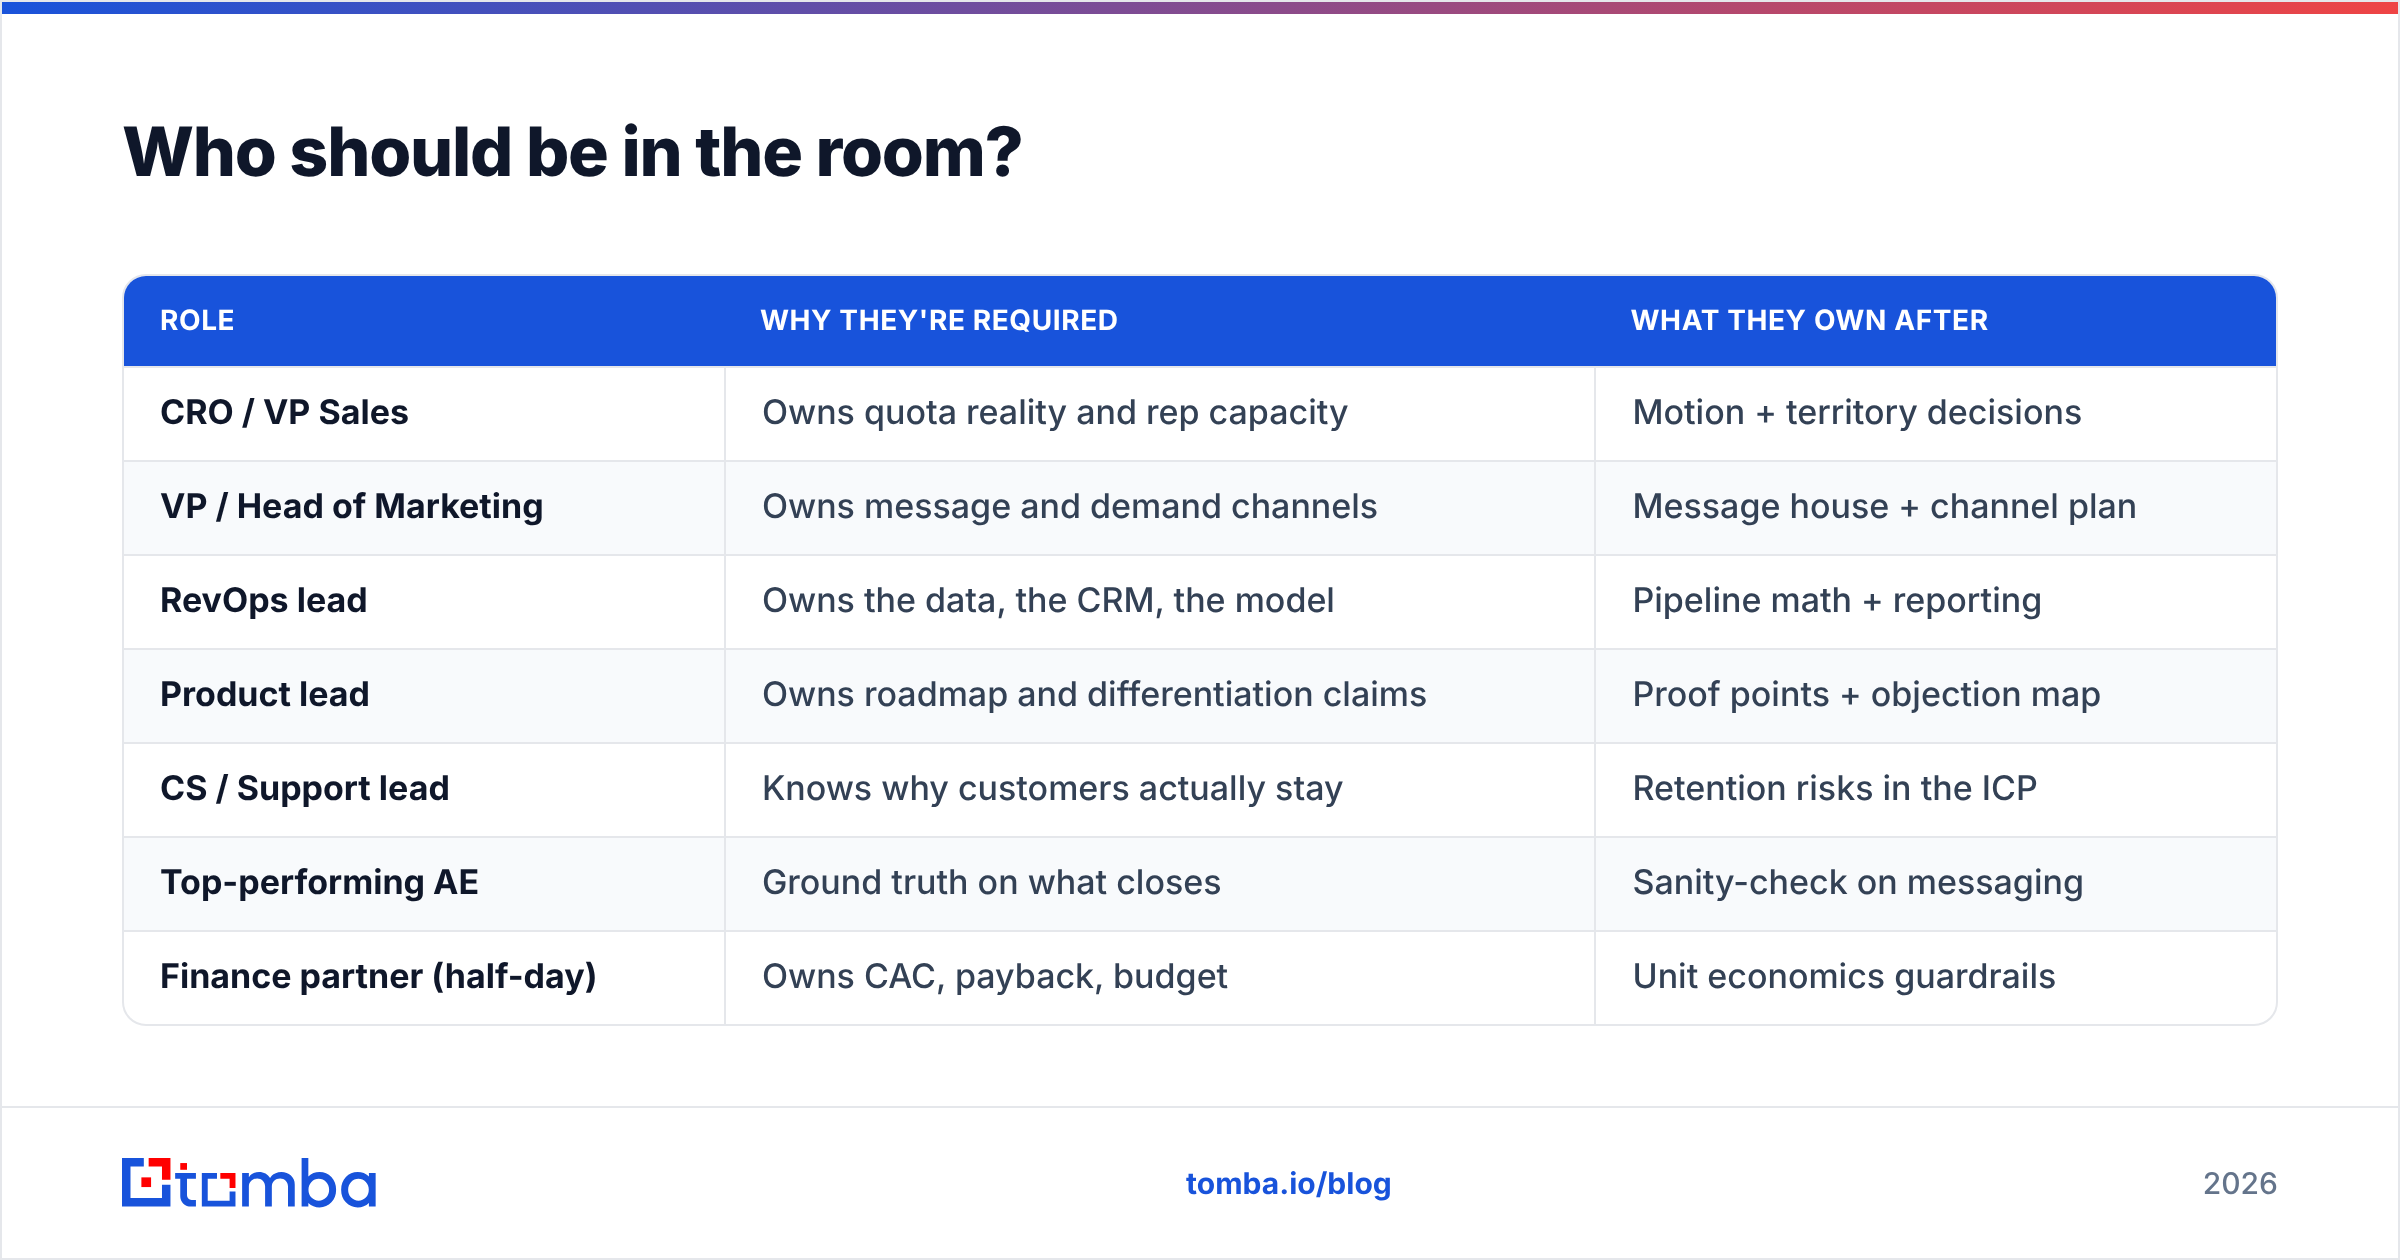Click "Ground truth on what closes"
The image size is (2400, 1260).
(991, 883)
